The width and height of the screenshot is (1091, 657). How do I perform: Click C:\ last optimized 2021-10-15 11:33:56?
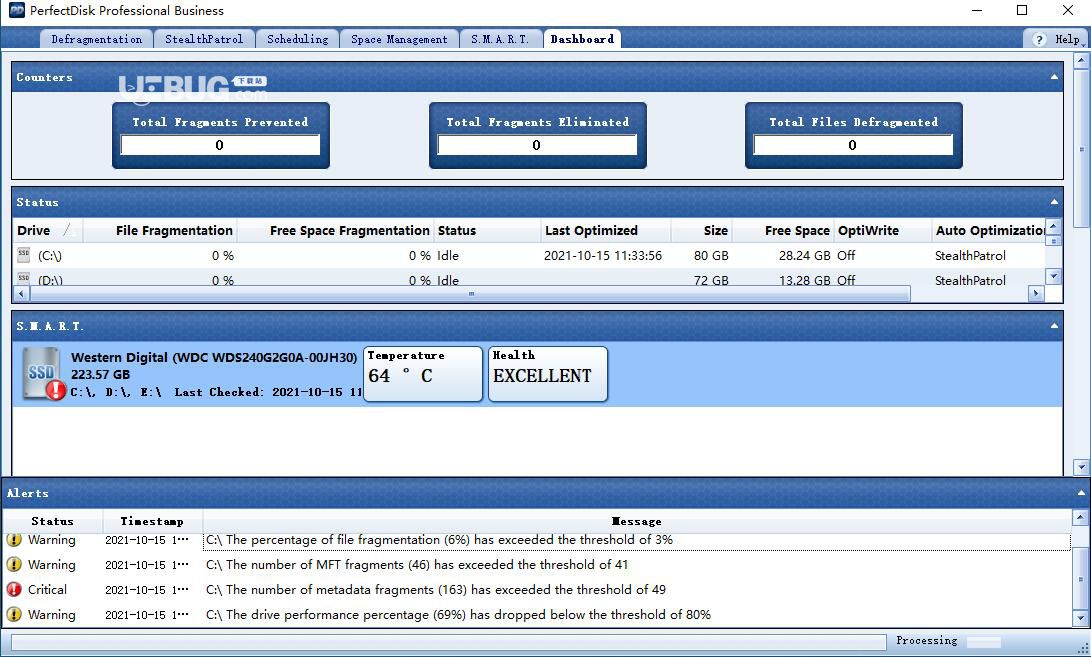(x=603, y=255)
